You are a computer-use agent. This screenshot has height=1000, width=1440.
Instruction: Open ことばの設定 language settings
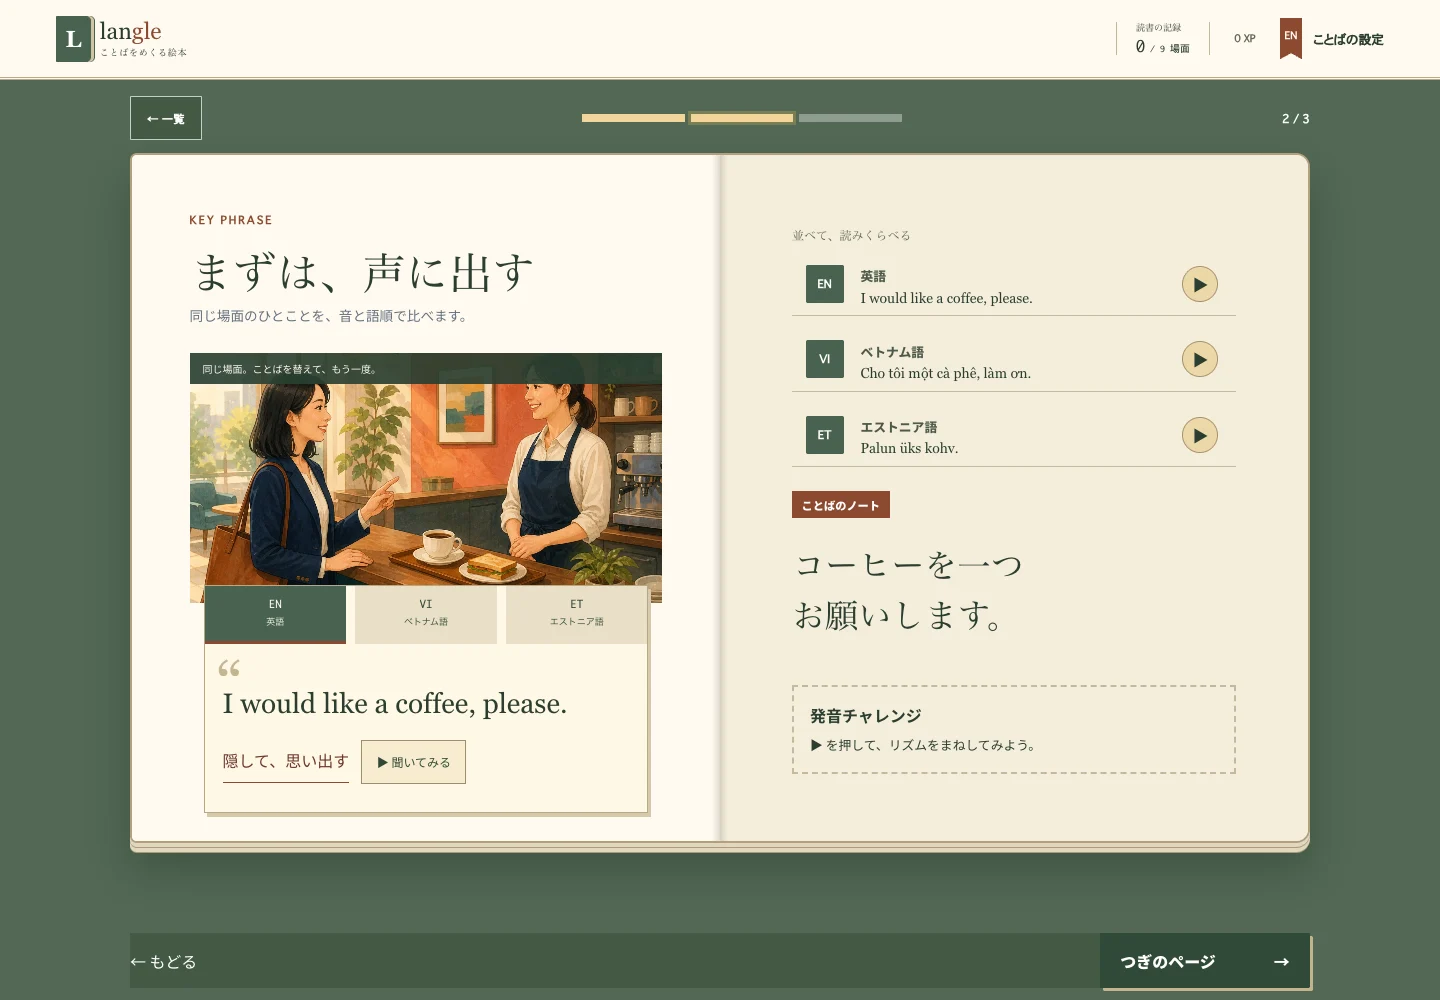(1347, 39)
